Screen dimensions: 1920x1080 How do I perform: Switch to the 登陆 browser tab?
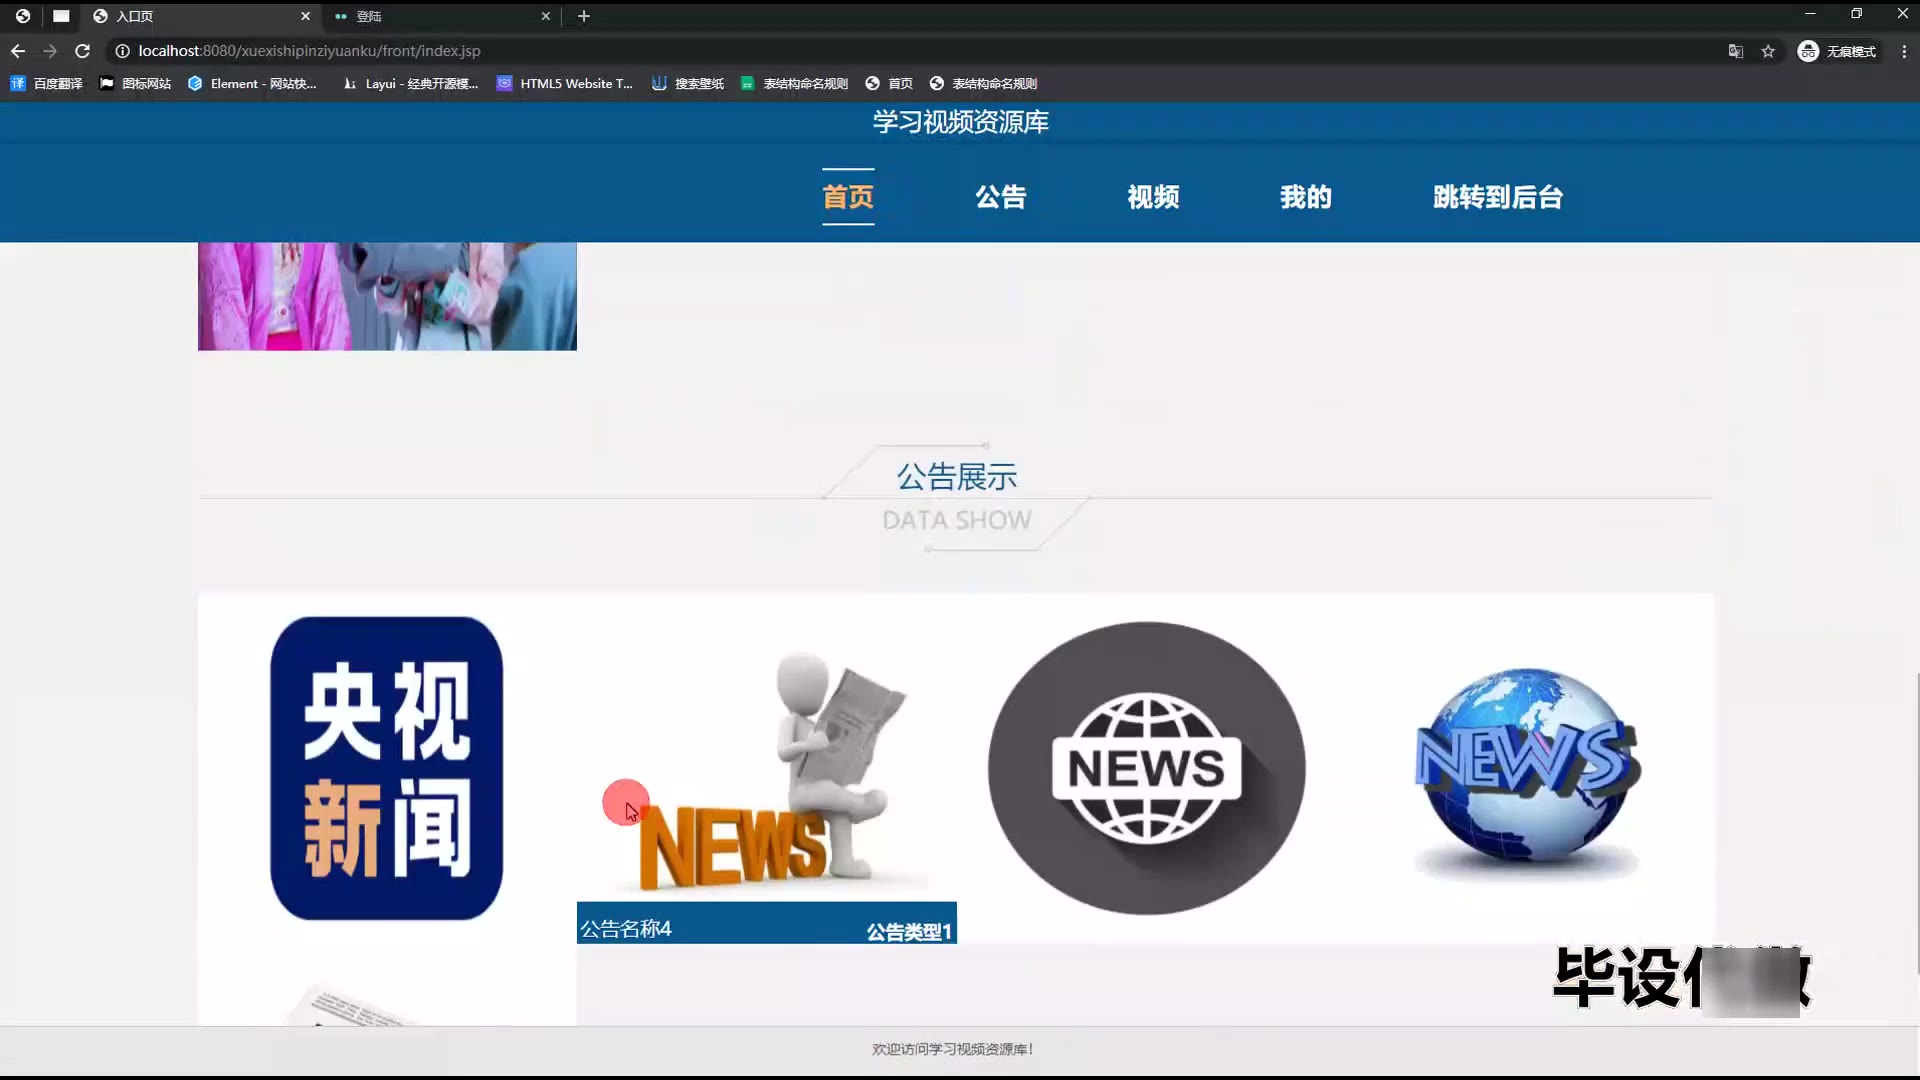coord(443,16)
